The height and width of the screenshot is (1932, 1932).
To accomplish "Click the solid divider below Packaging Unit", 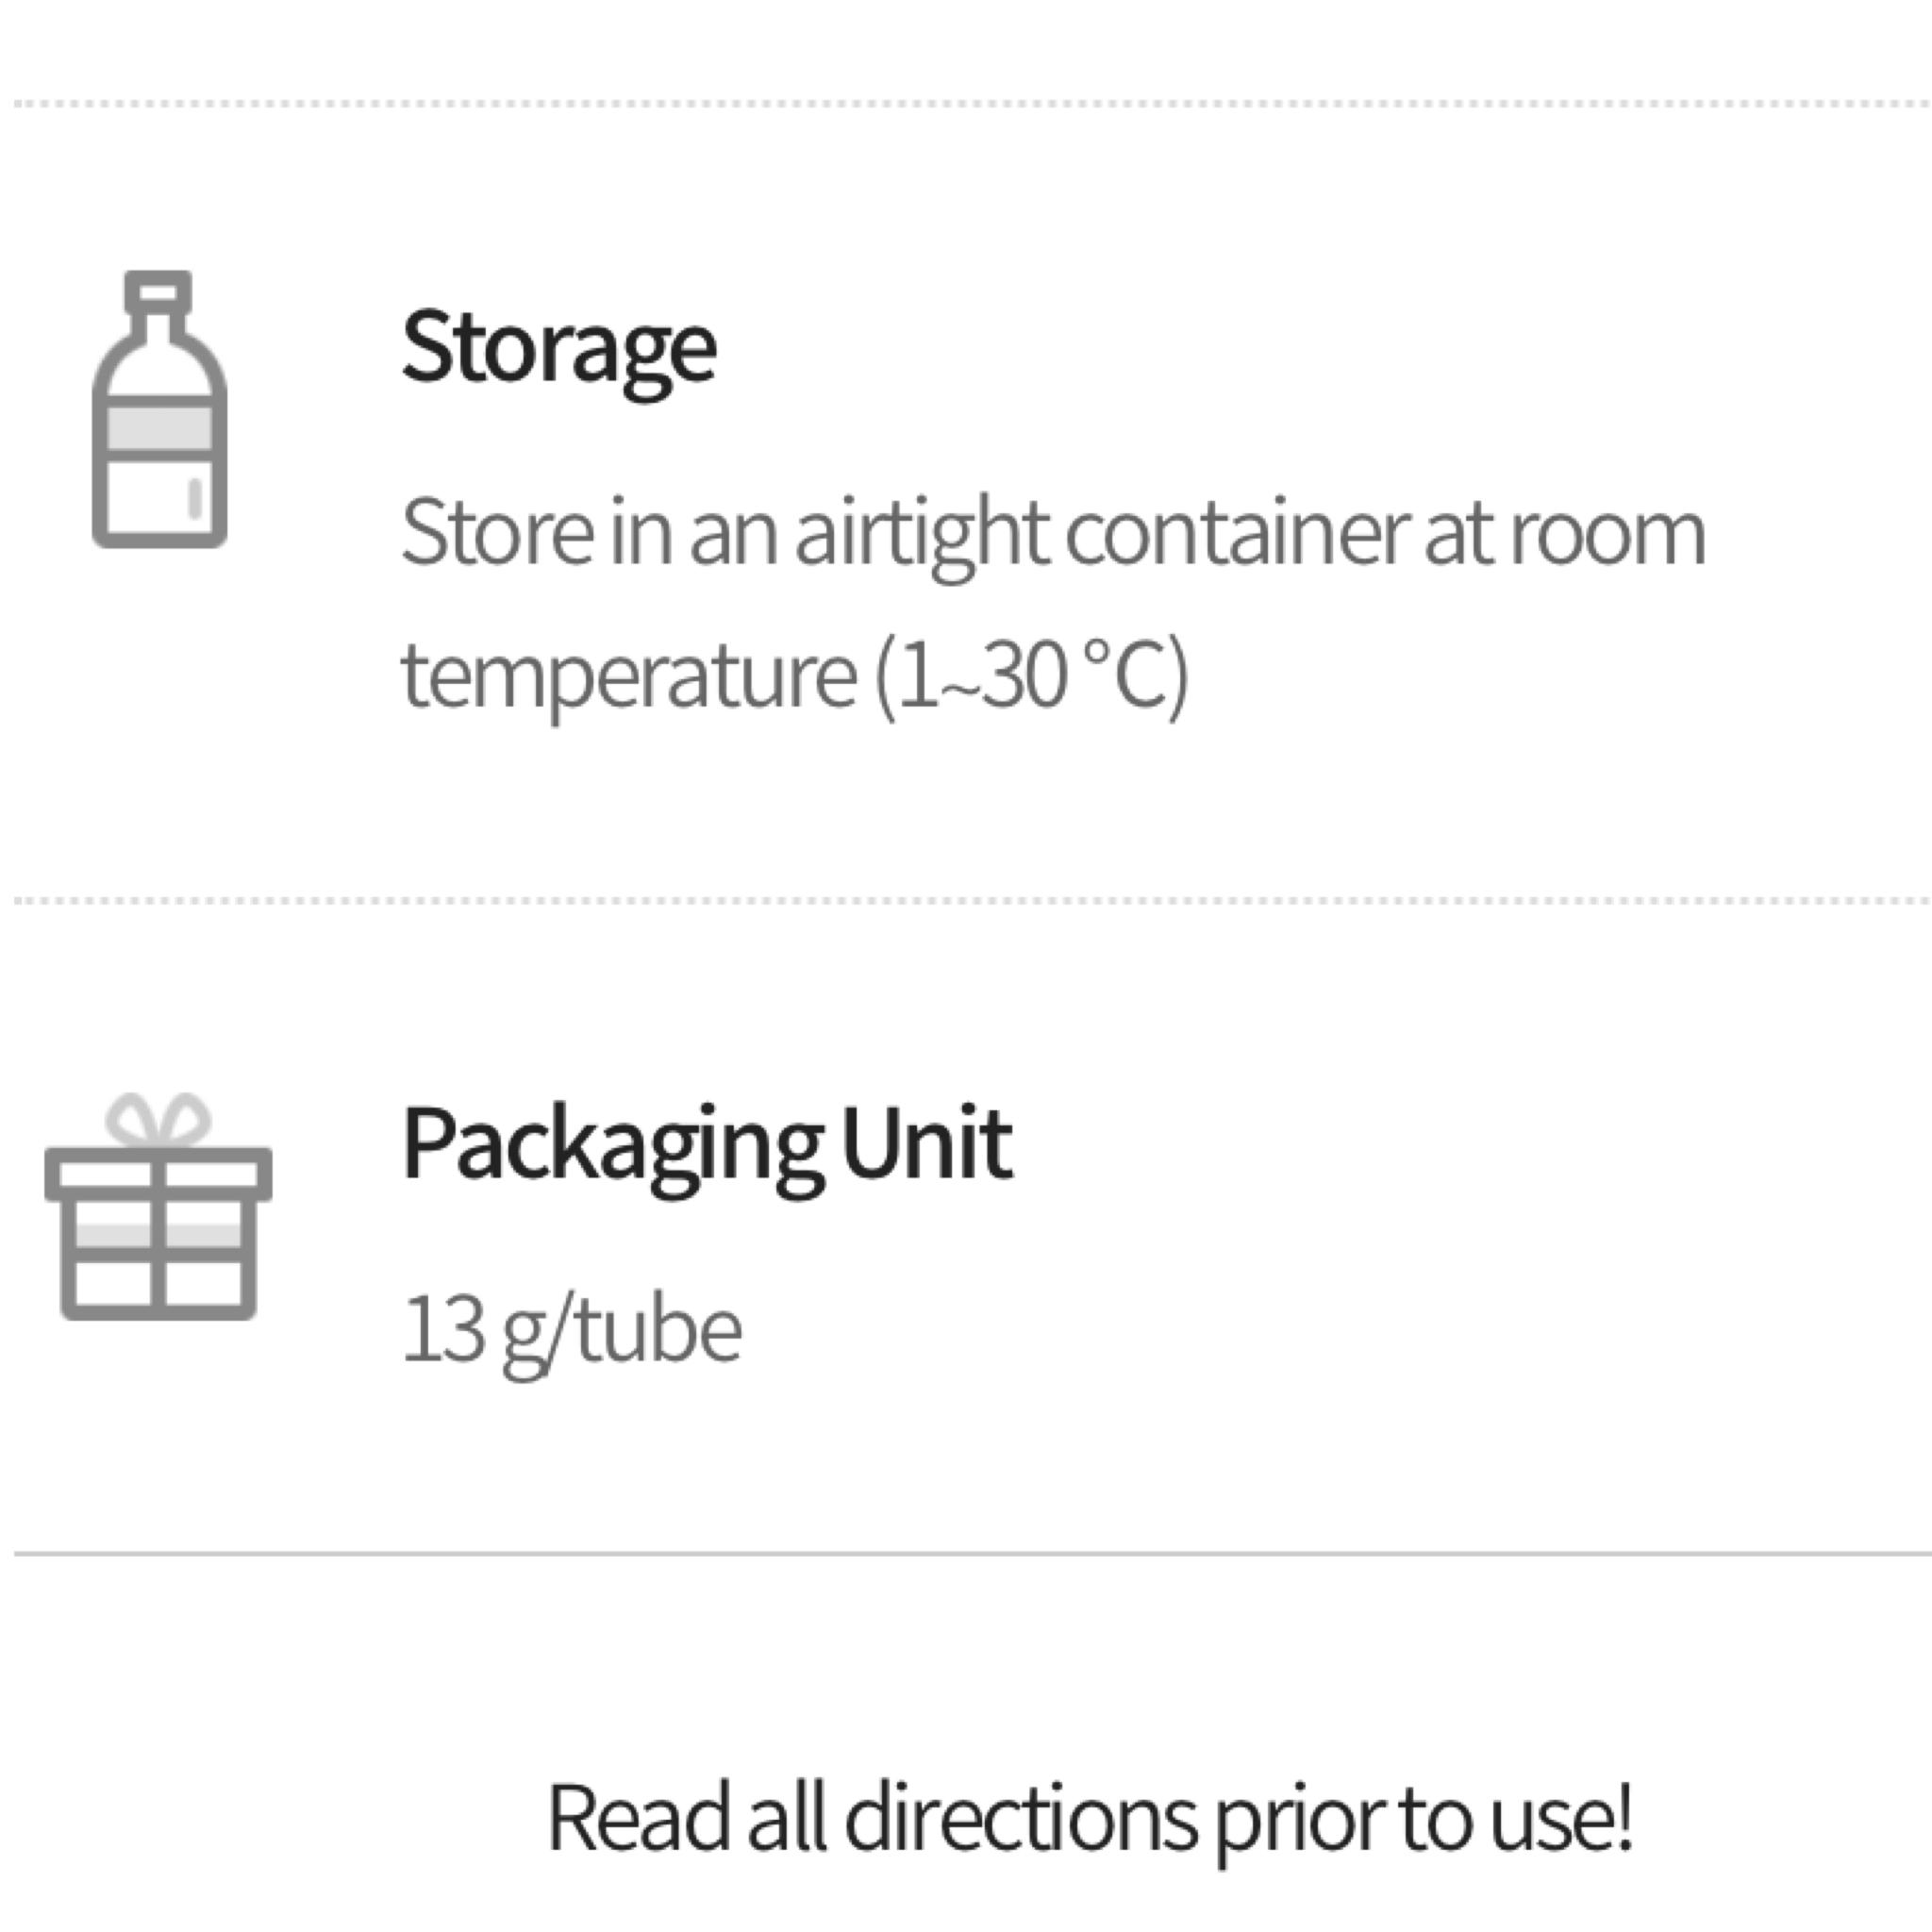I will [x=966, y=1554].
